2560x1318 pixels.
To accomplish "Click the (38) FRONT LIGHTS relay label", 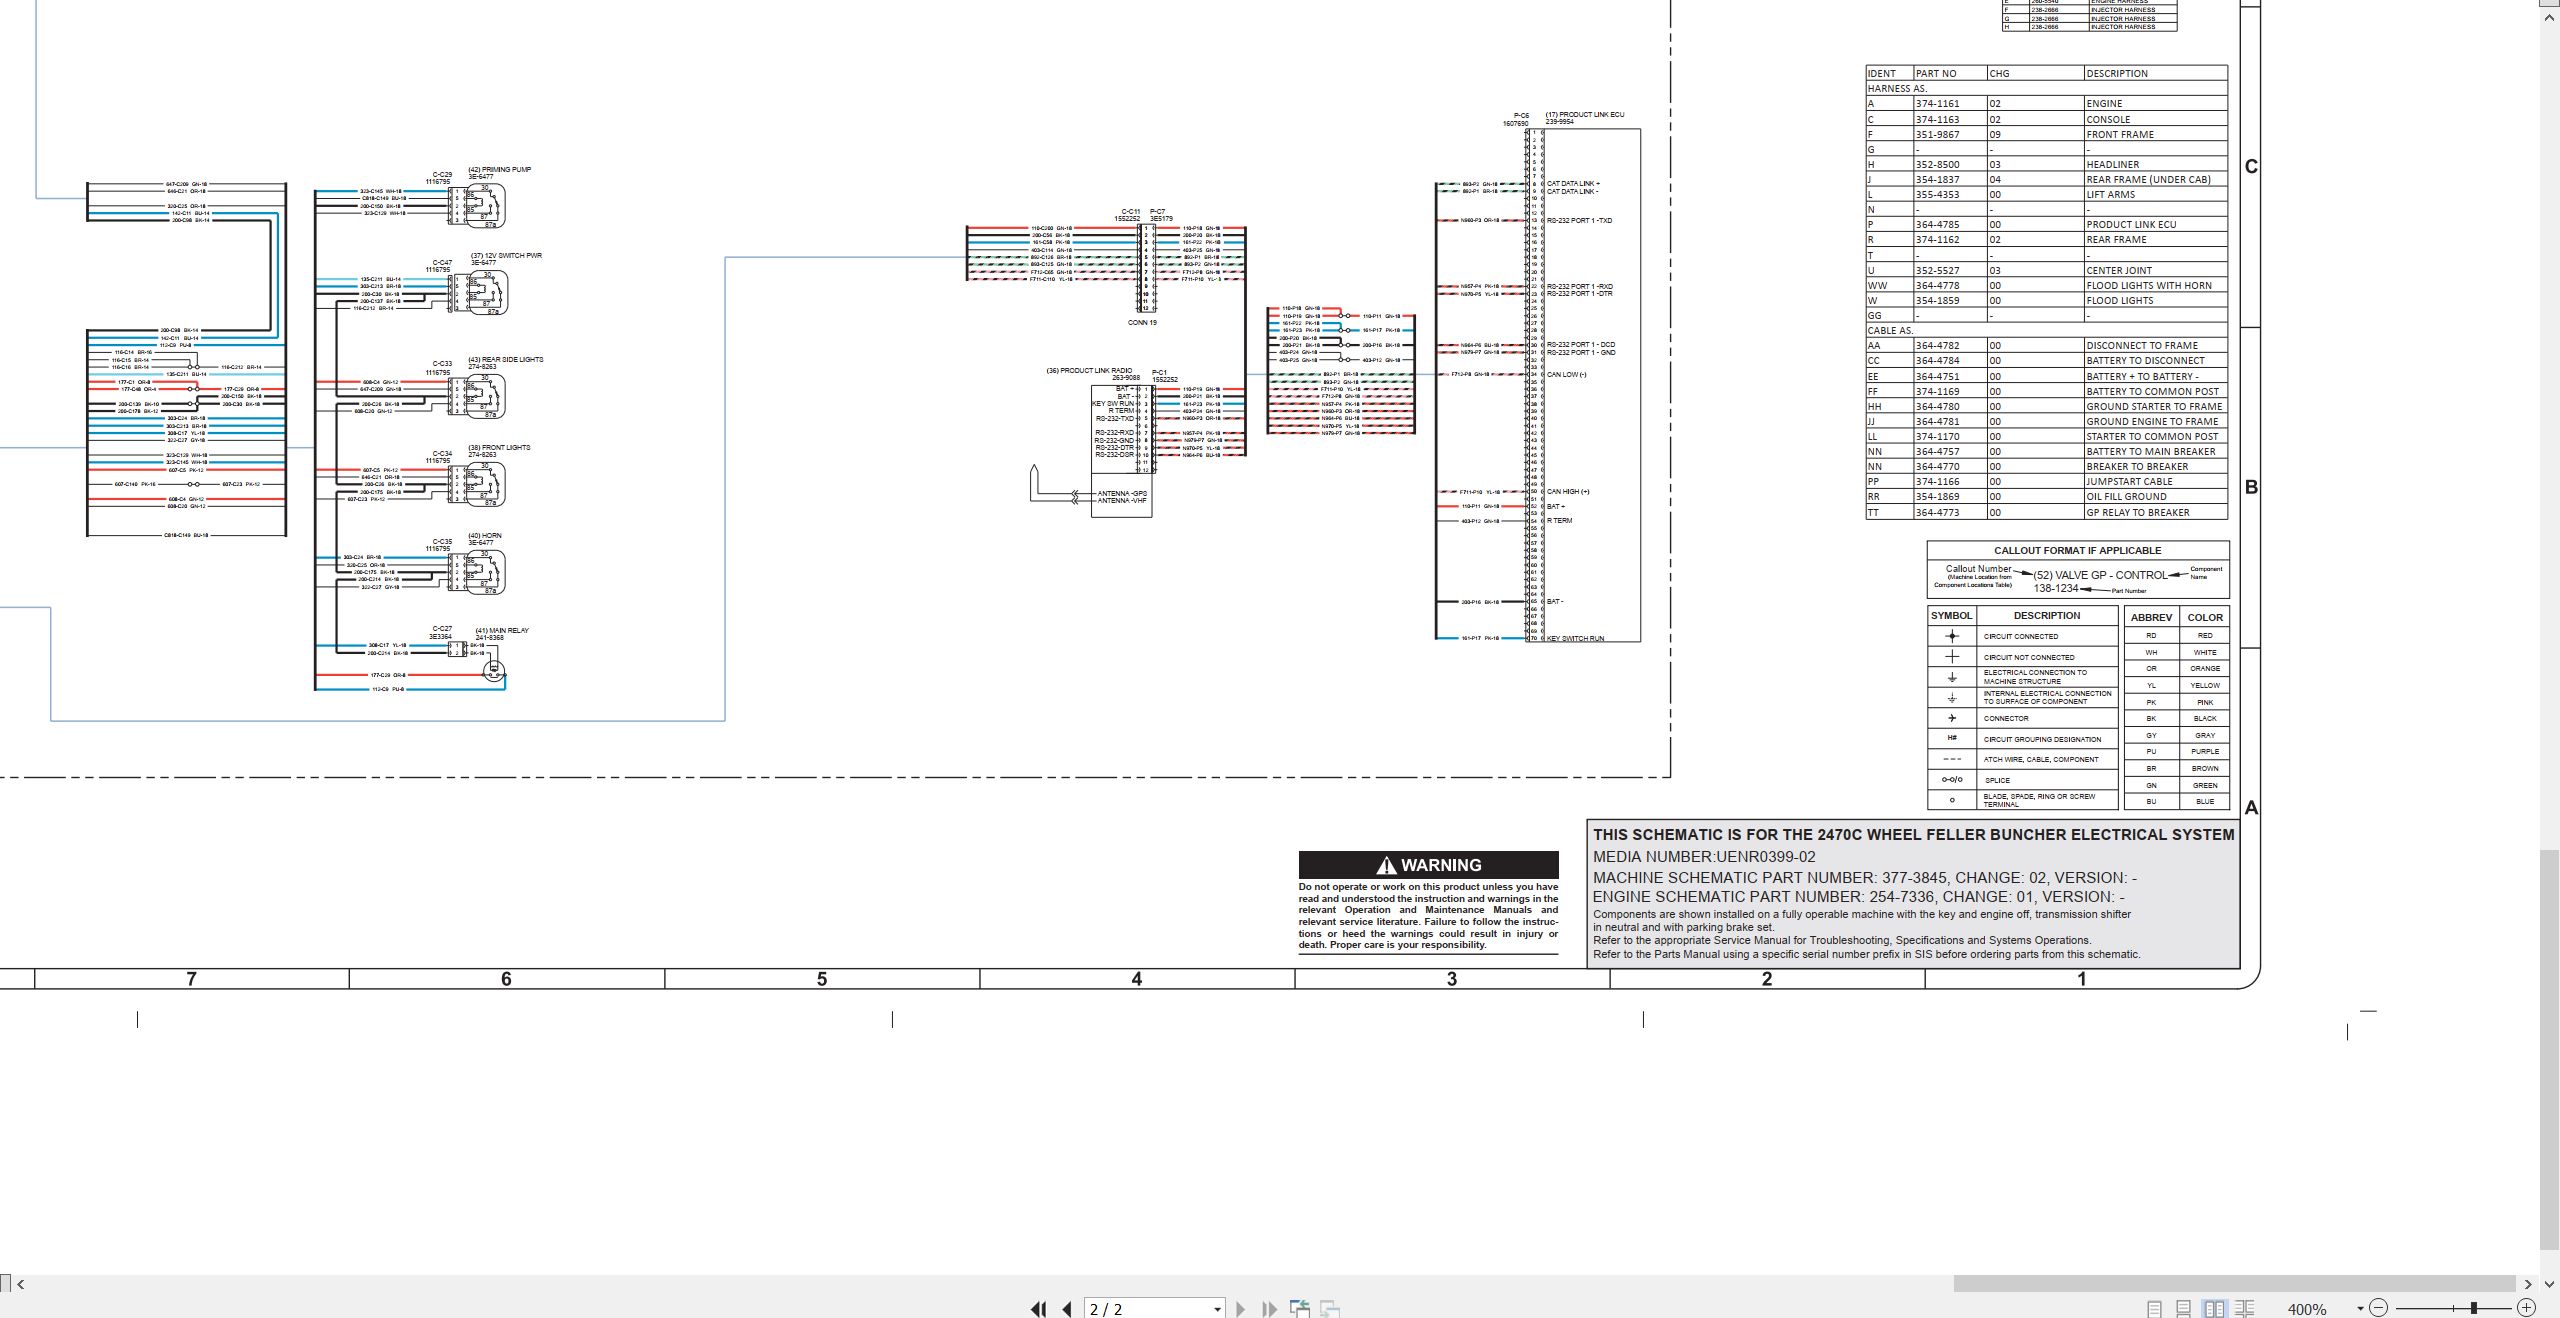I will [499, 448].
